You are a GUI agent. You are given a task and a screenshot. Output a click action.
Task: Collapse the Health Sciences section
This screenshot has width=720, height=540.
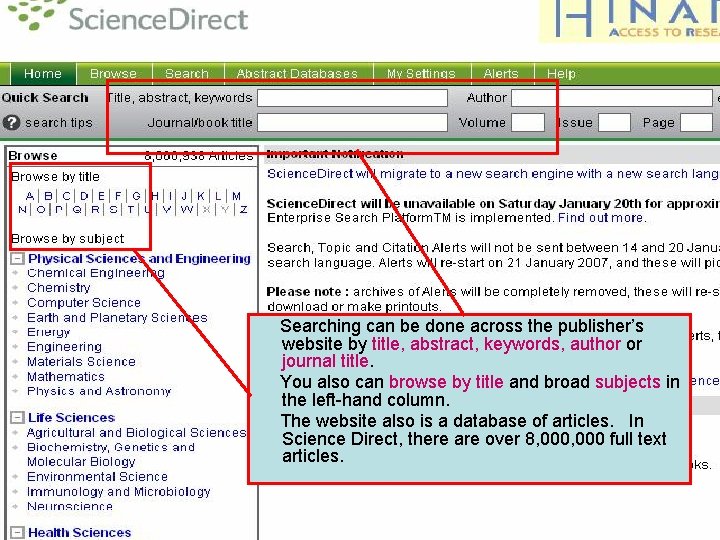click(x=17, y=533)
